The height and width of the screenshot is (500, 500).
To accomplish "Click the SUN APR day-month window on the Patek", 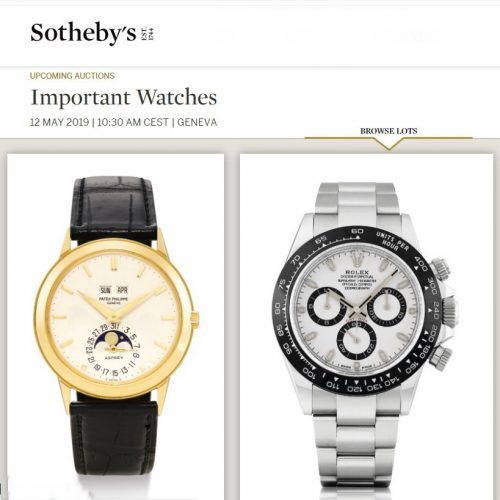I will coord(114,290).
